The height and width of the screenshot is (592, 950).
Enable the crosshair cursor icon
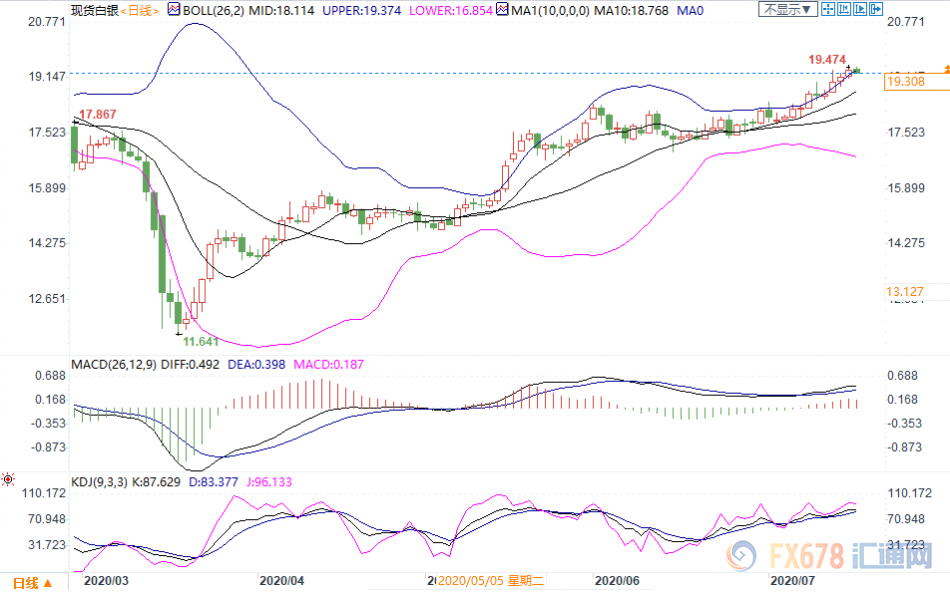tap(828, 9)
